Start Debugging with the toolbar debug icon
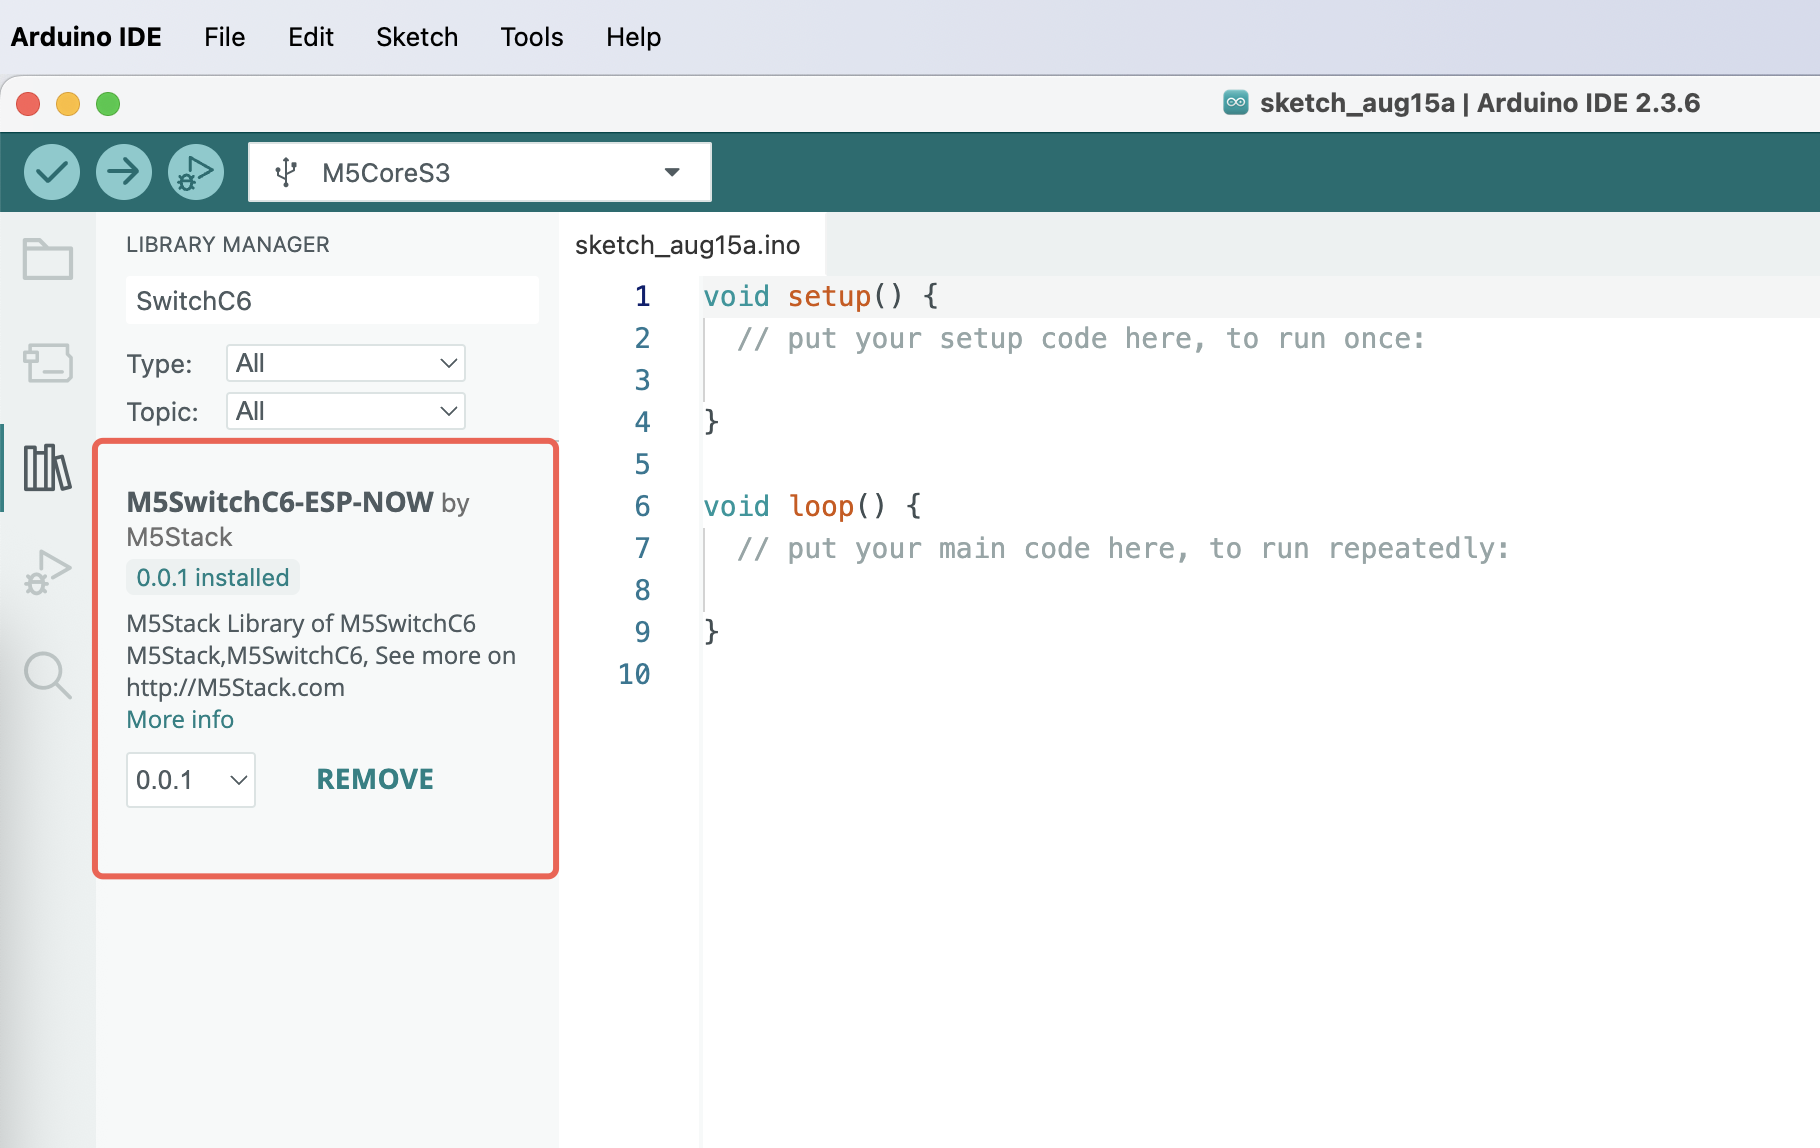Screen dimensions: 1820x1148 [x=196, y=172]
